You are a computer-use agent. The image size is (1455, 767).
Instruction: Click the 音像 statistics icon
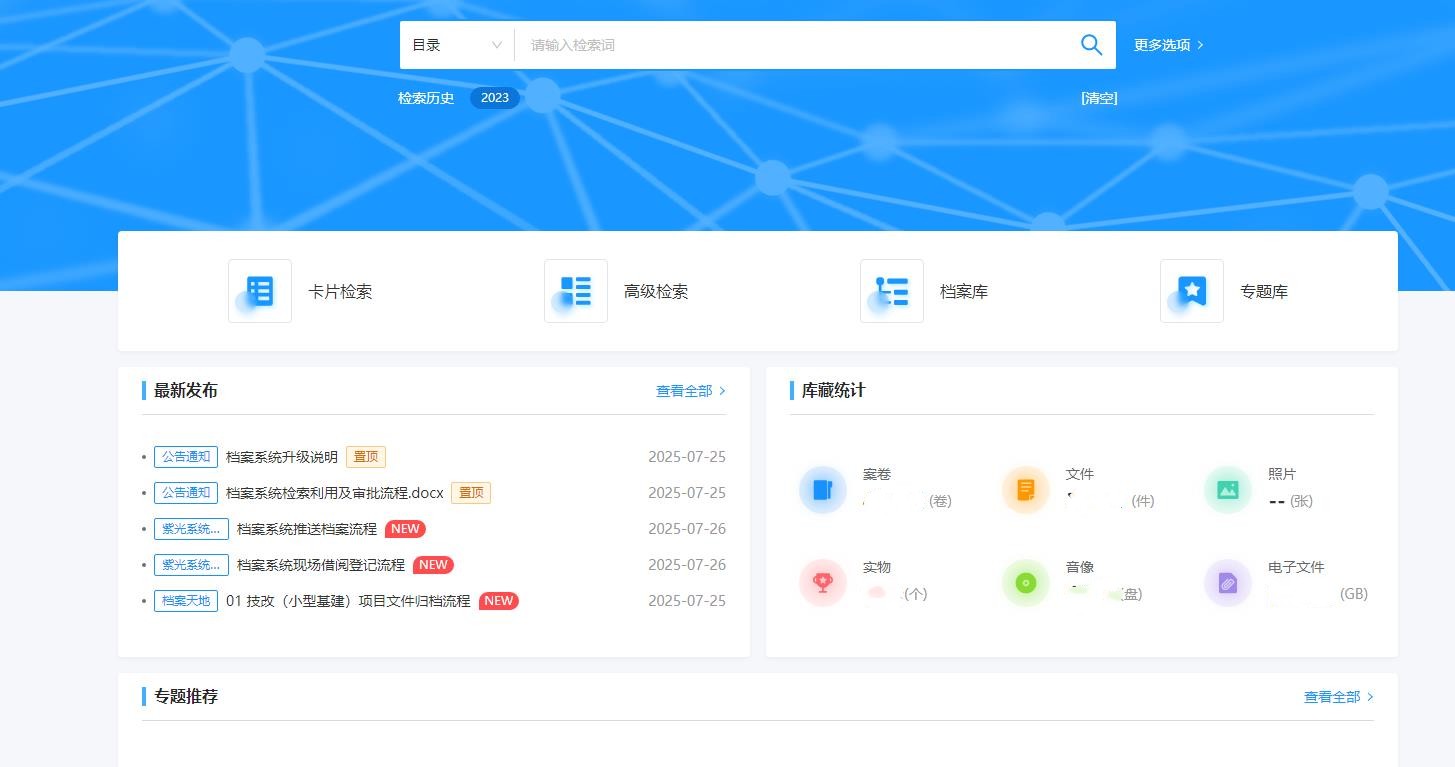(x=1025, y=582)
